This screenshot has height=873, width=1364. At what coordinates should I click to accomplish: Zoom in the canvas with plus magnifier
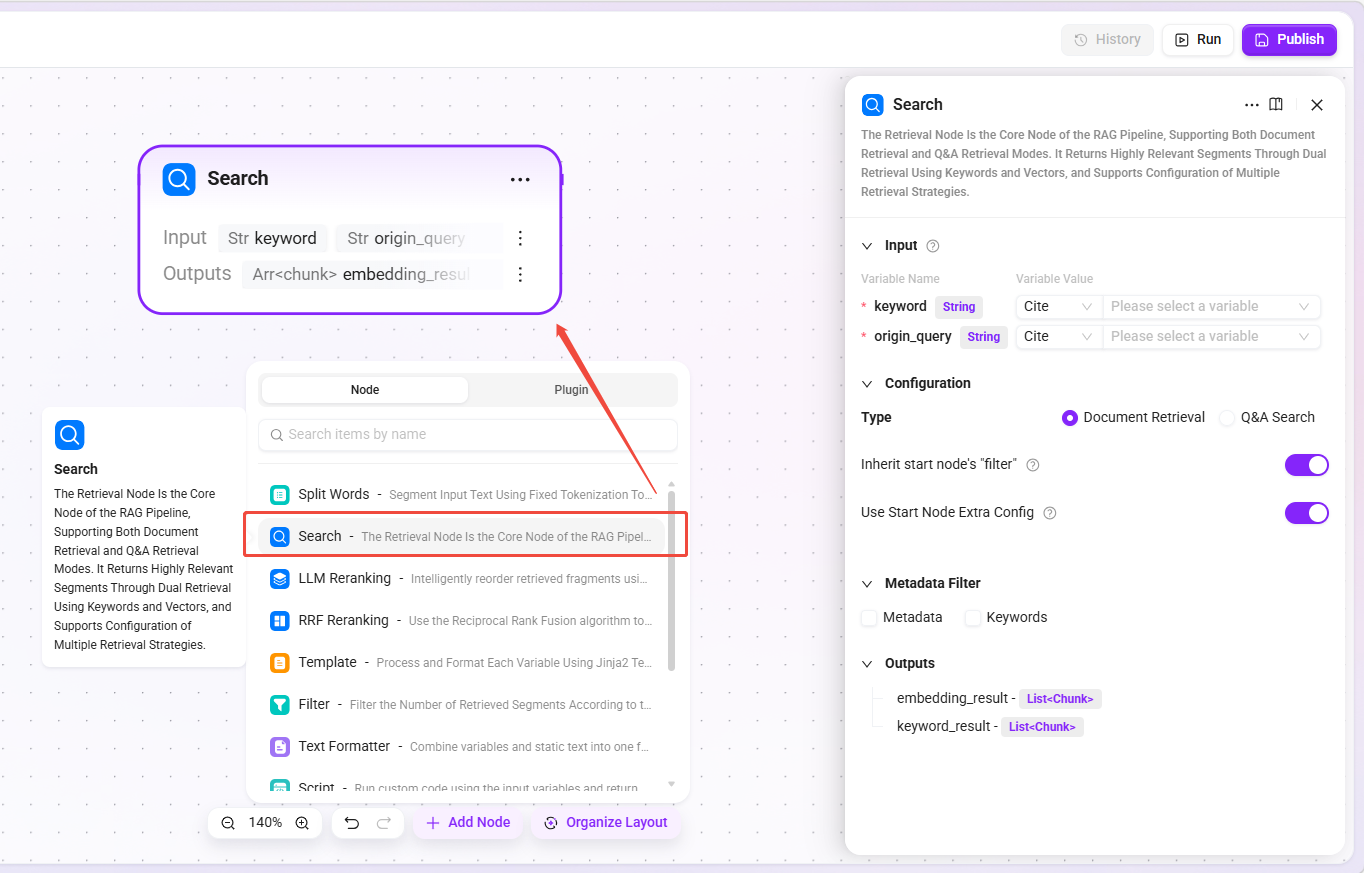[x=302, y=823]
